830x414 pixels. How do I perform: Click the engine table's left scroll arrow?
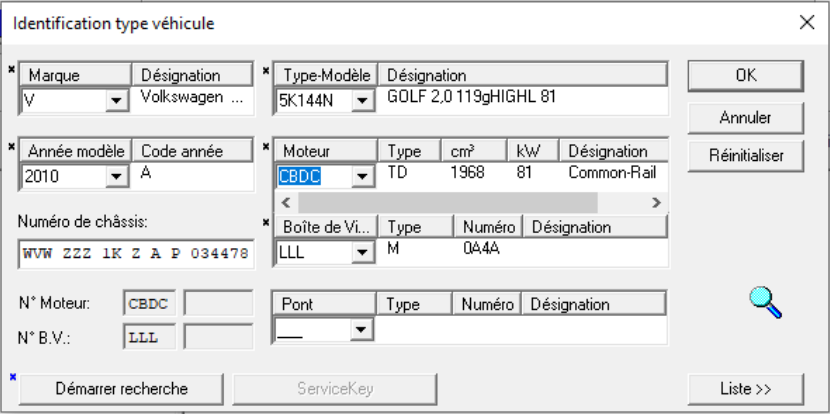point(286,202)
